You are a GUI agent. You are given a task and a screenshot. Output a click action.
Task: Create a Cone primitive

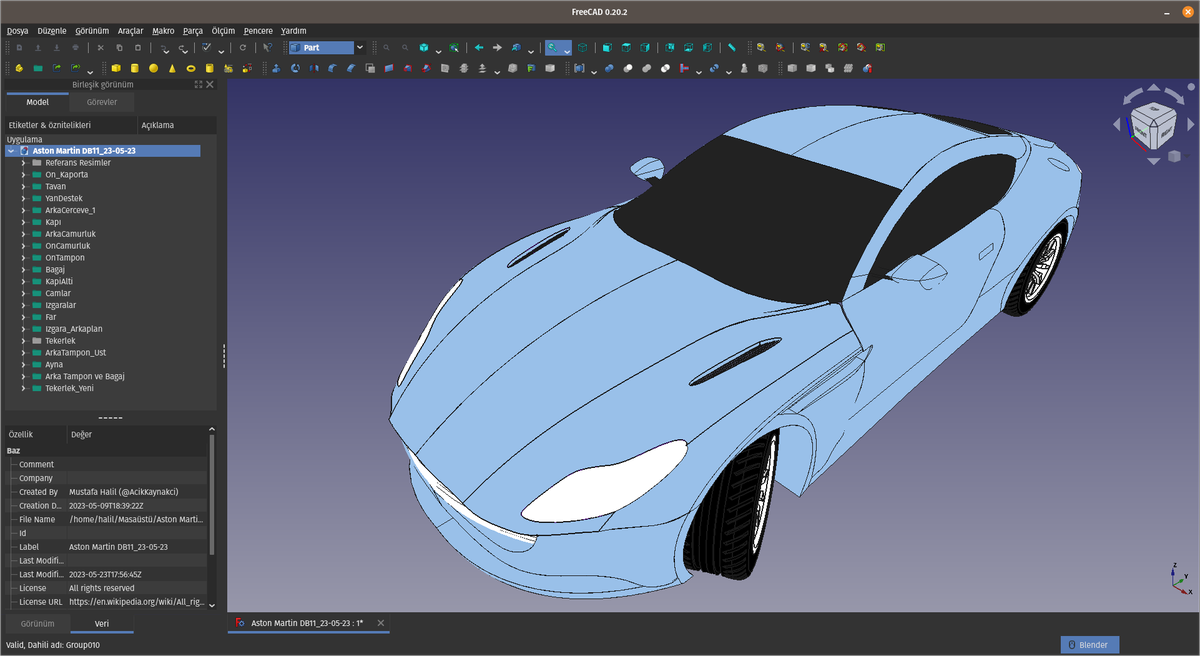pos(172,68)
